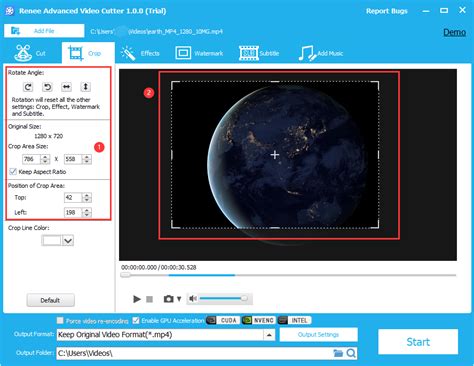
Task: Open Add Music tab
Action: [321, 53]
